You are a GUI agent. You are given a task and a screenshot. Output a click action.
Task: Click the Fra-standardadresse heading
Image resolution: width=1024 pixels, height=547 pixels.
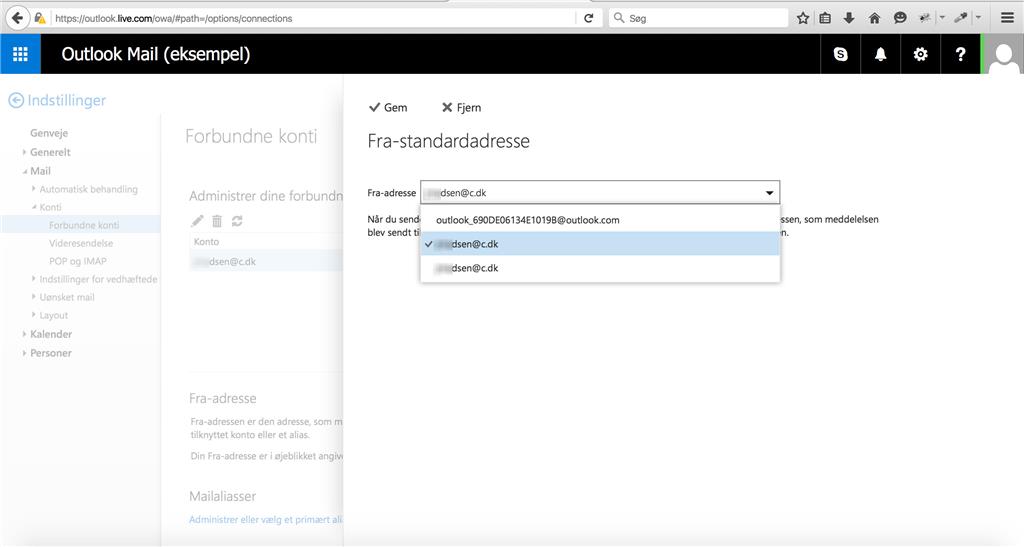[x=449, y=141]
